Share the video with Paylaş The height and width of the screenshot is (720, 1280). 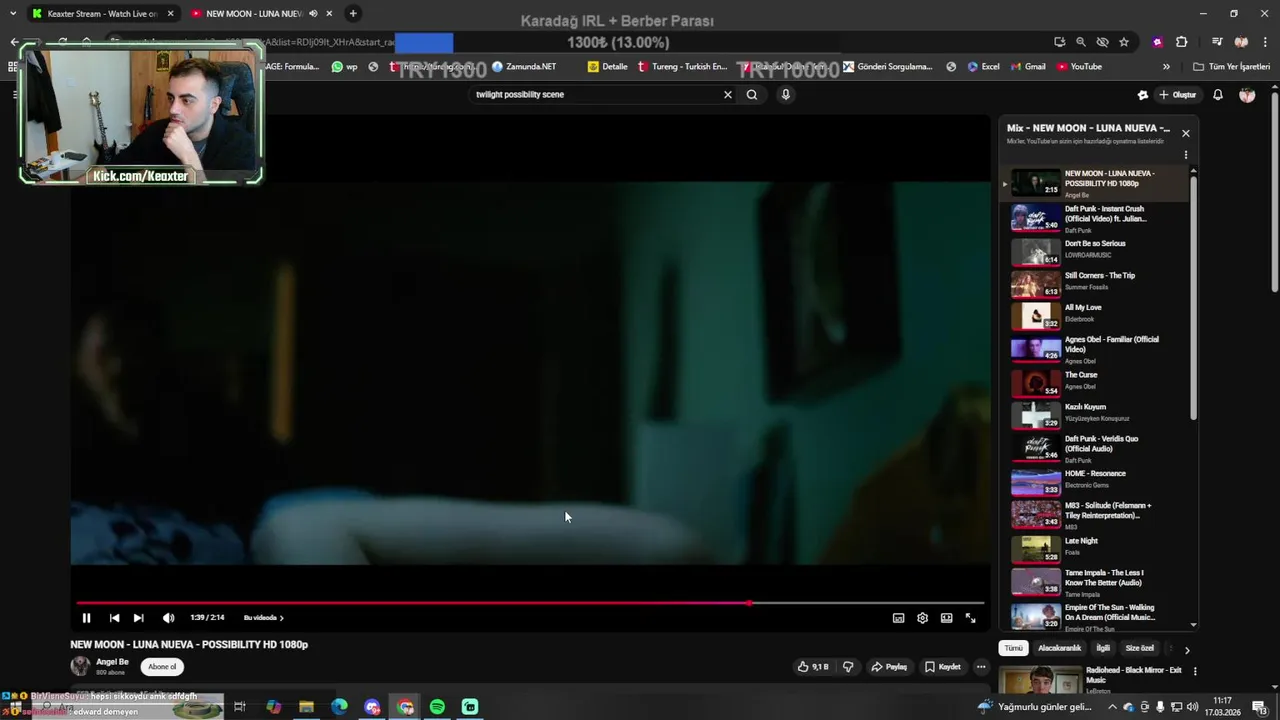(x=889, y=667)
